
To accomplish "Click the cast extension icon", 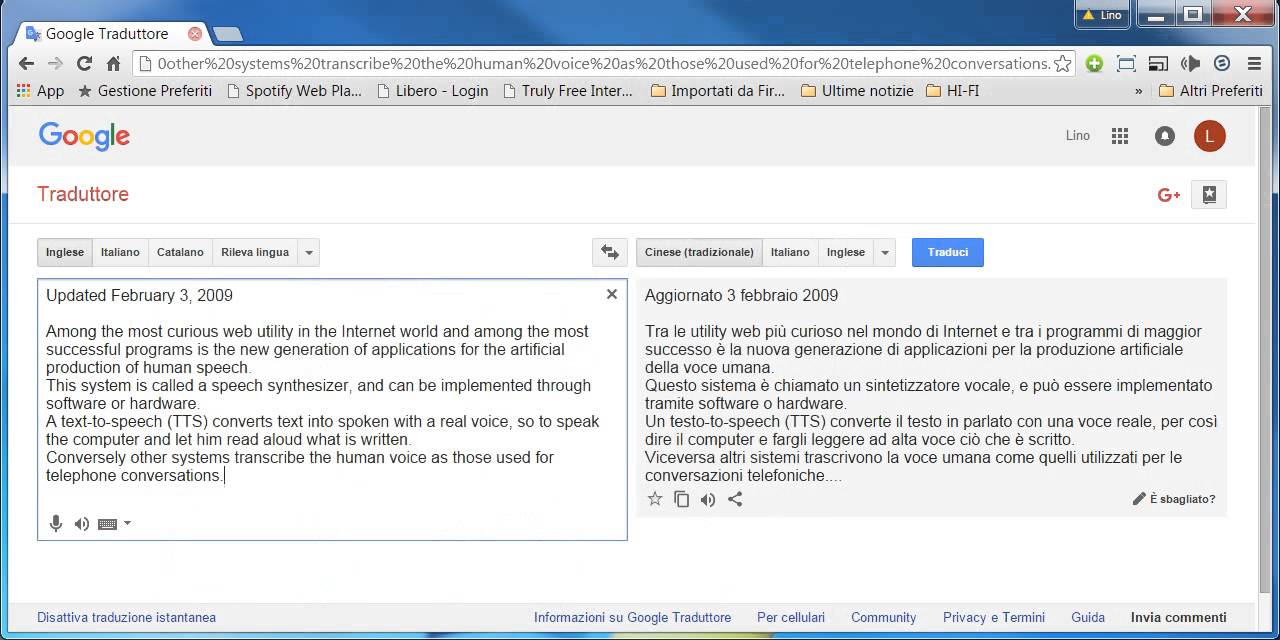I will (1158, 63).
